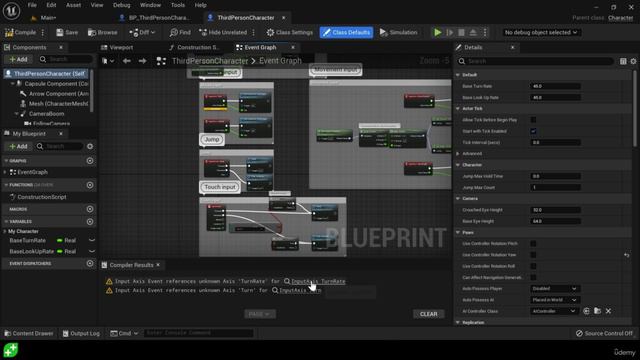The height and width of the screenshot is (360, 640).
Task: Open the Debug menu
Action: (x=121, y=5)
